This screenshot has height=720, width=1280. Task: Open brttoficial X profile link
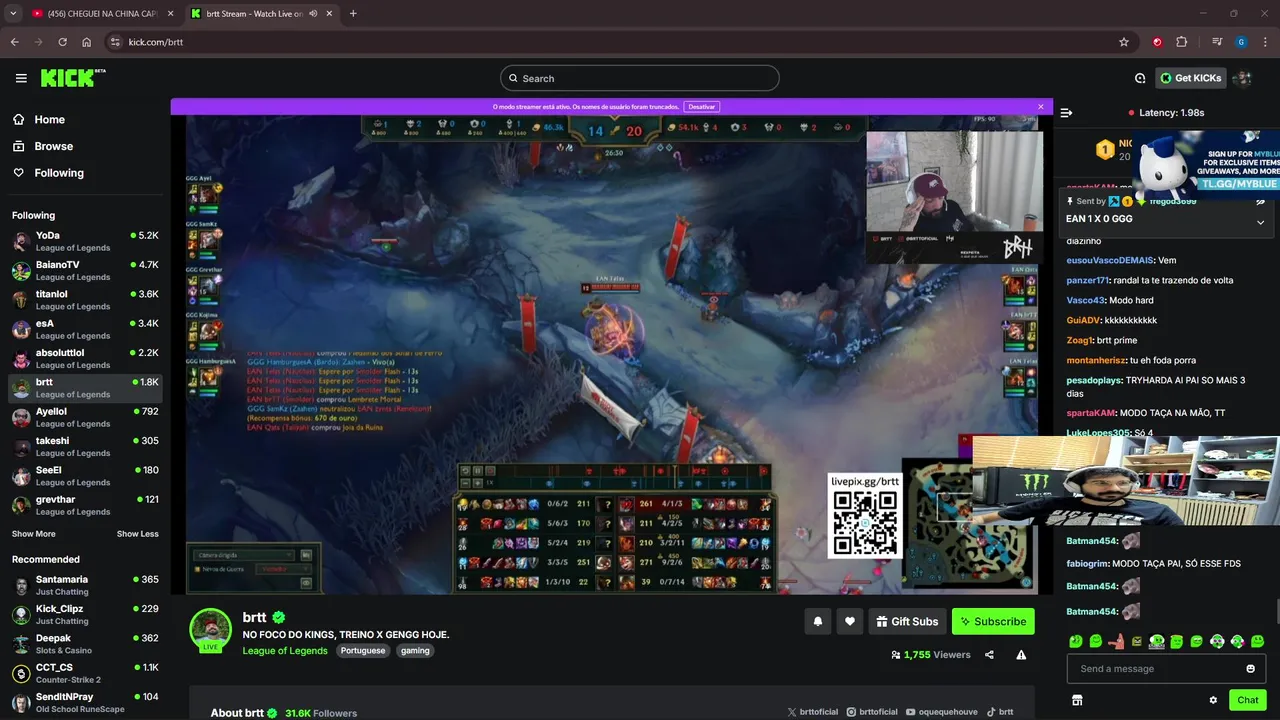point(812,712)
